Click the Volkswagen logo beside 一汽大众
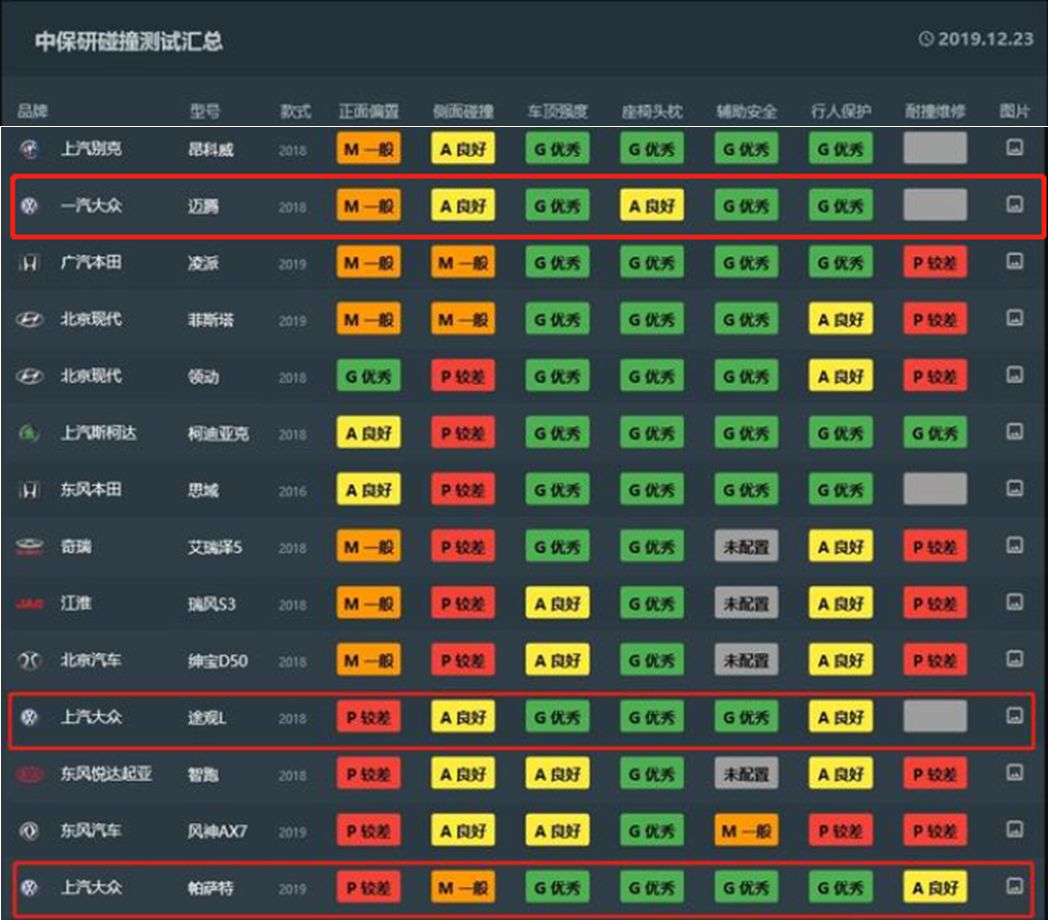Image resolution: width=1048 pixels, height=920 pixels. click(x=29, y=205)
